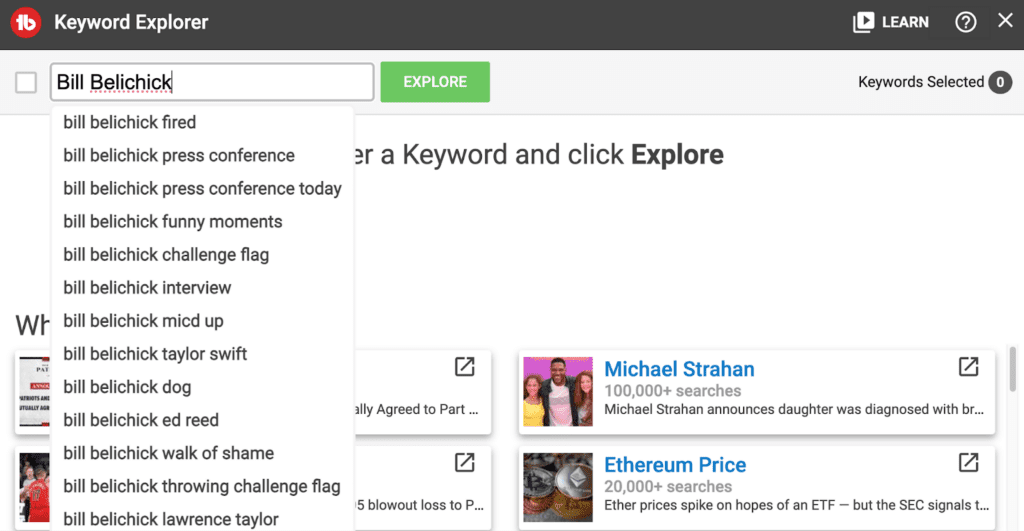This screenshot has height=531, width=1024.
Task: Click the TubeBuddy logo icon
Action: point(25,22)
